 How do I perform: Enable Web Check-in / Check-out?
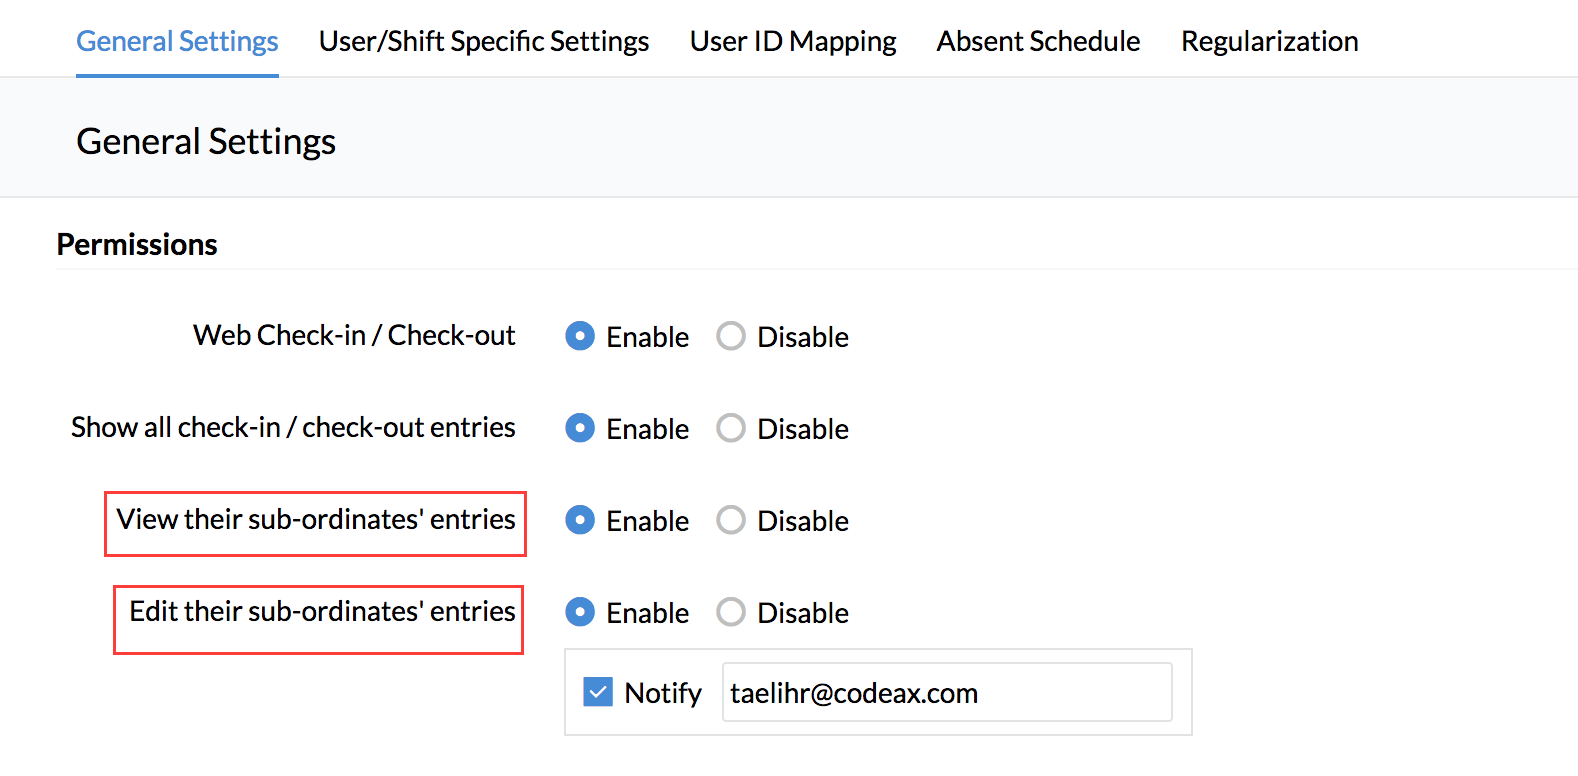point(580,336)
